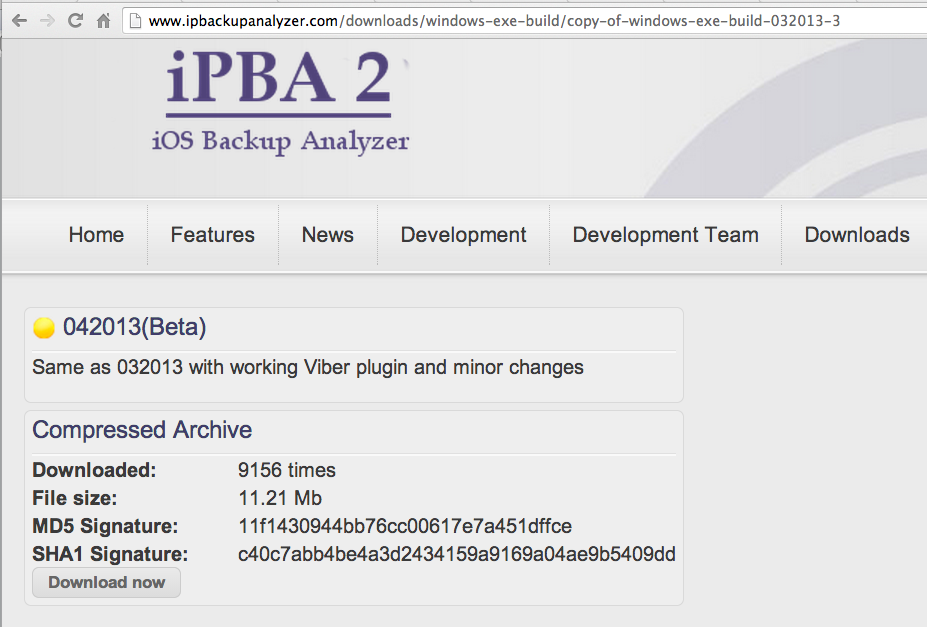This screenshot has height=627, width=927.
Task: Click the 042013(Beta) heading
Action: pos(134,327)
